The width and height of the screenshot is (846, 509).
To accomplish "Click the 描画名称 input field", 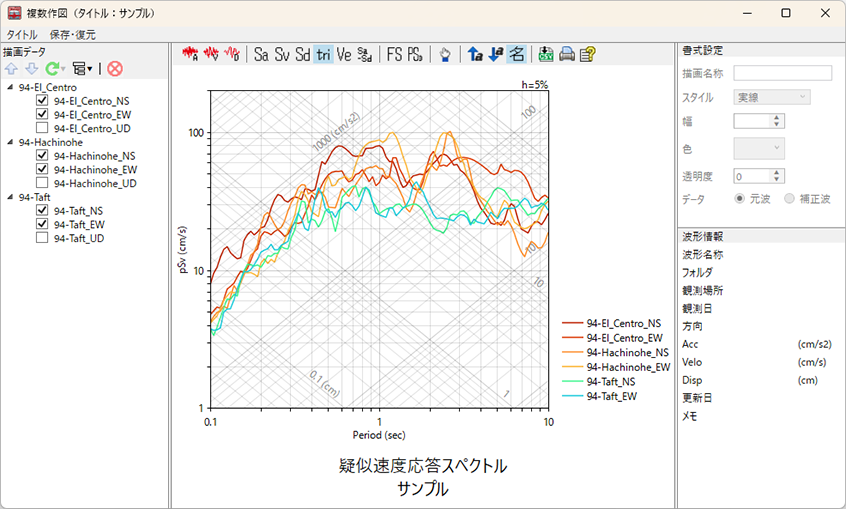I will tap(782, 73).
